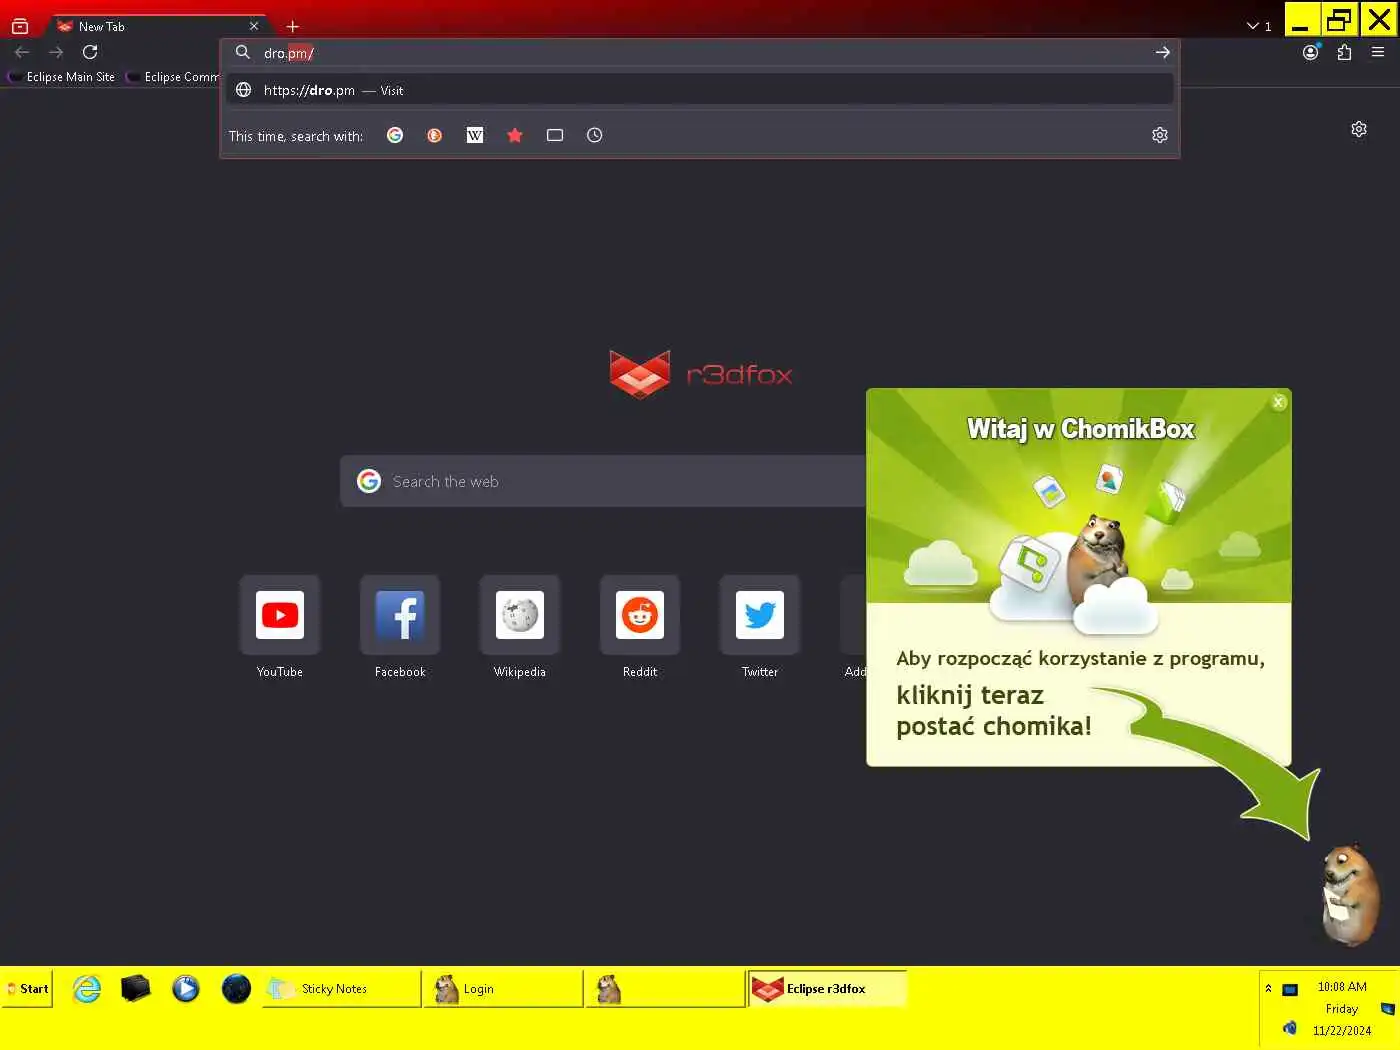The height and width of the screenshot is (1050, 1400).
Task: Switch to unlabeled hamster taskbar button
Action: tap(665, 989)
